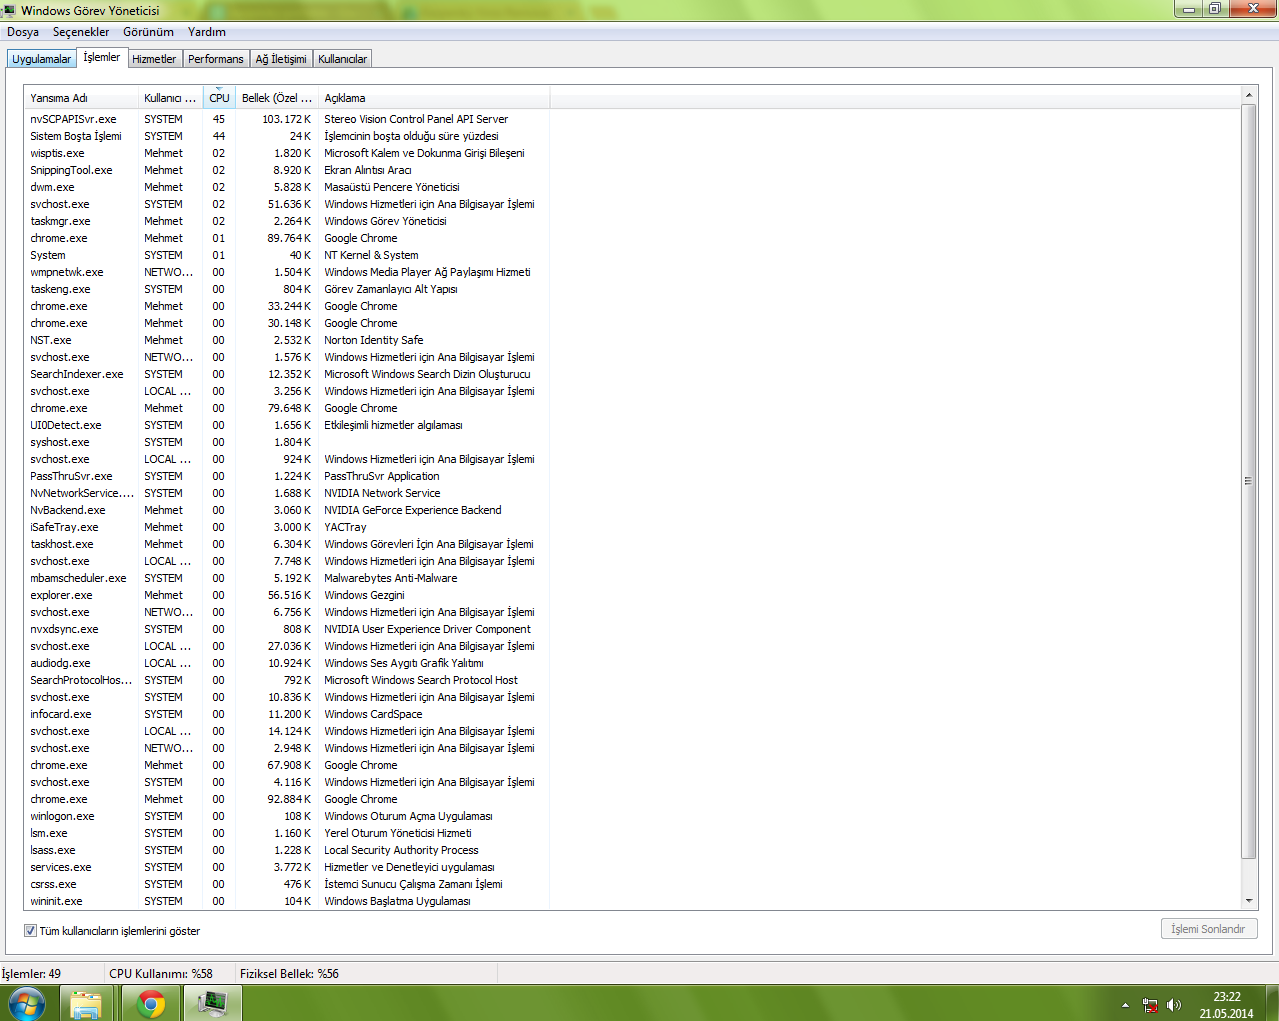Image resolution: width=1279 pixels, height=1021 pixels.
Task: Switch to Google Chrome on the taskbar
Action: [151, 1004]
